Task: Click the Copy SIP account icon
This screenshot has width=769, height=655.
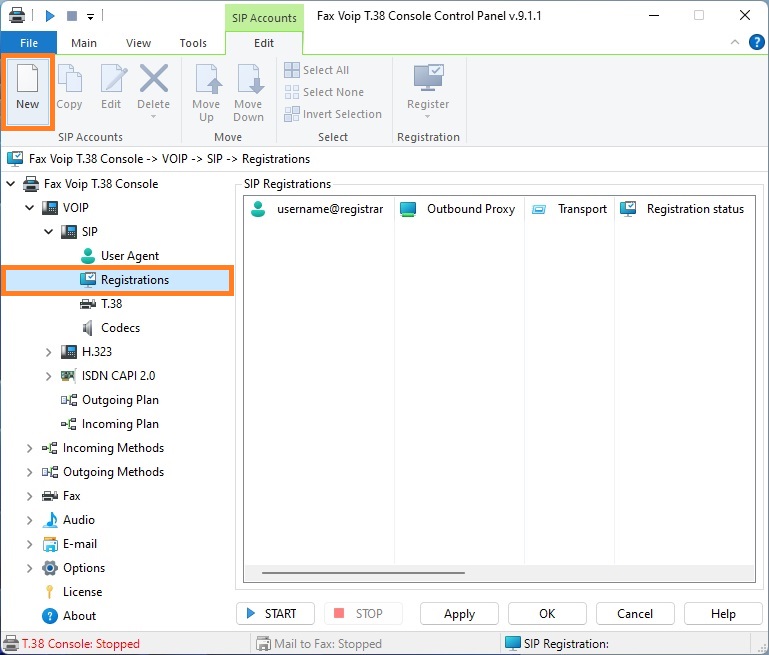Action: (x=70, y=78)
